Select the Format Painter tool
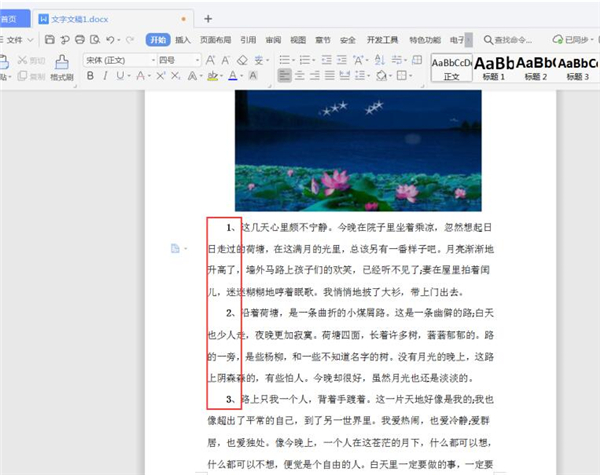The image size is (600, 475). click(61, 68)
